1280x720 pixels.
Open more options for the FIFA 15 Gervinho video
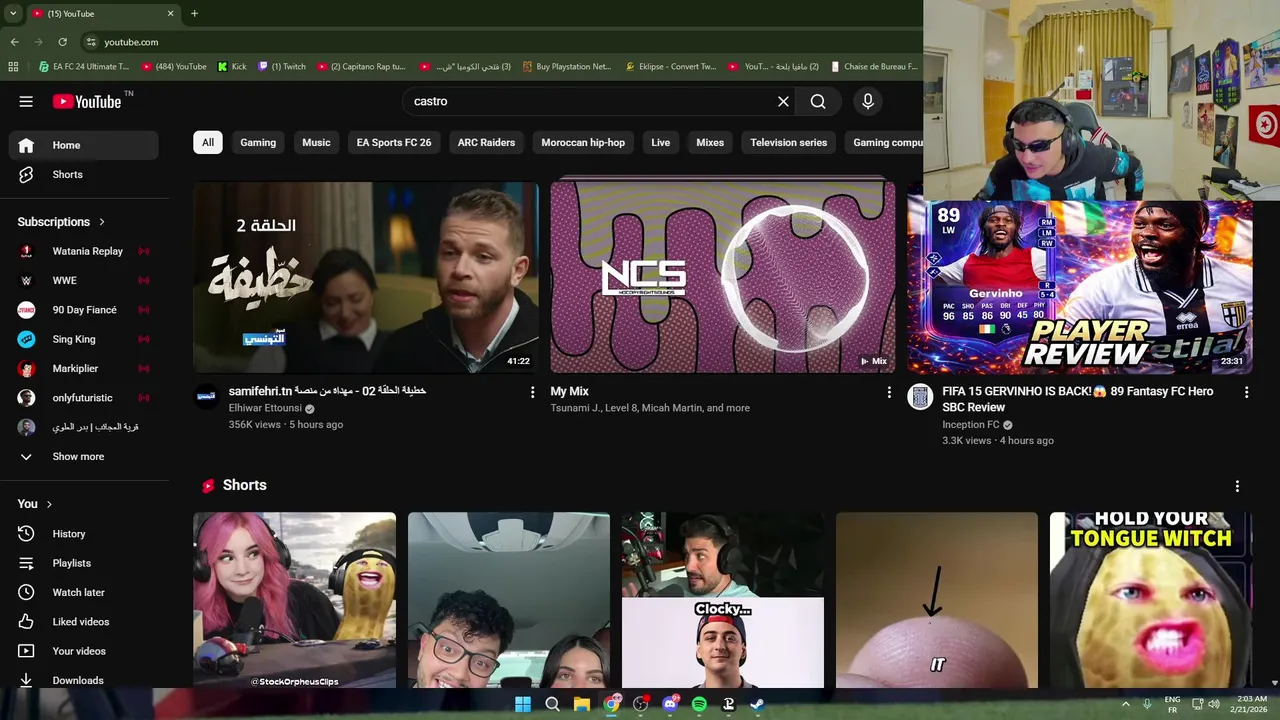1246,393
